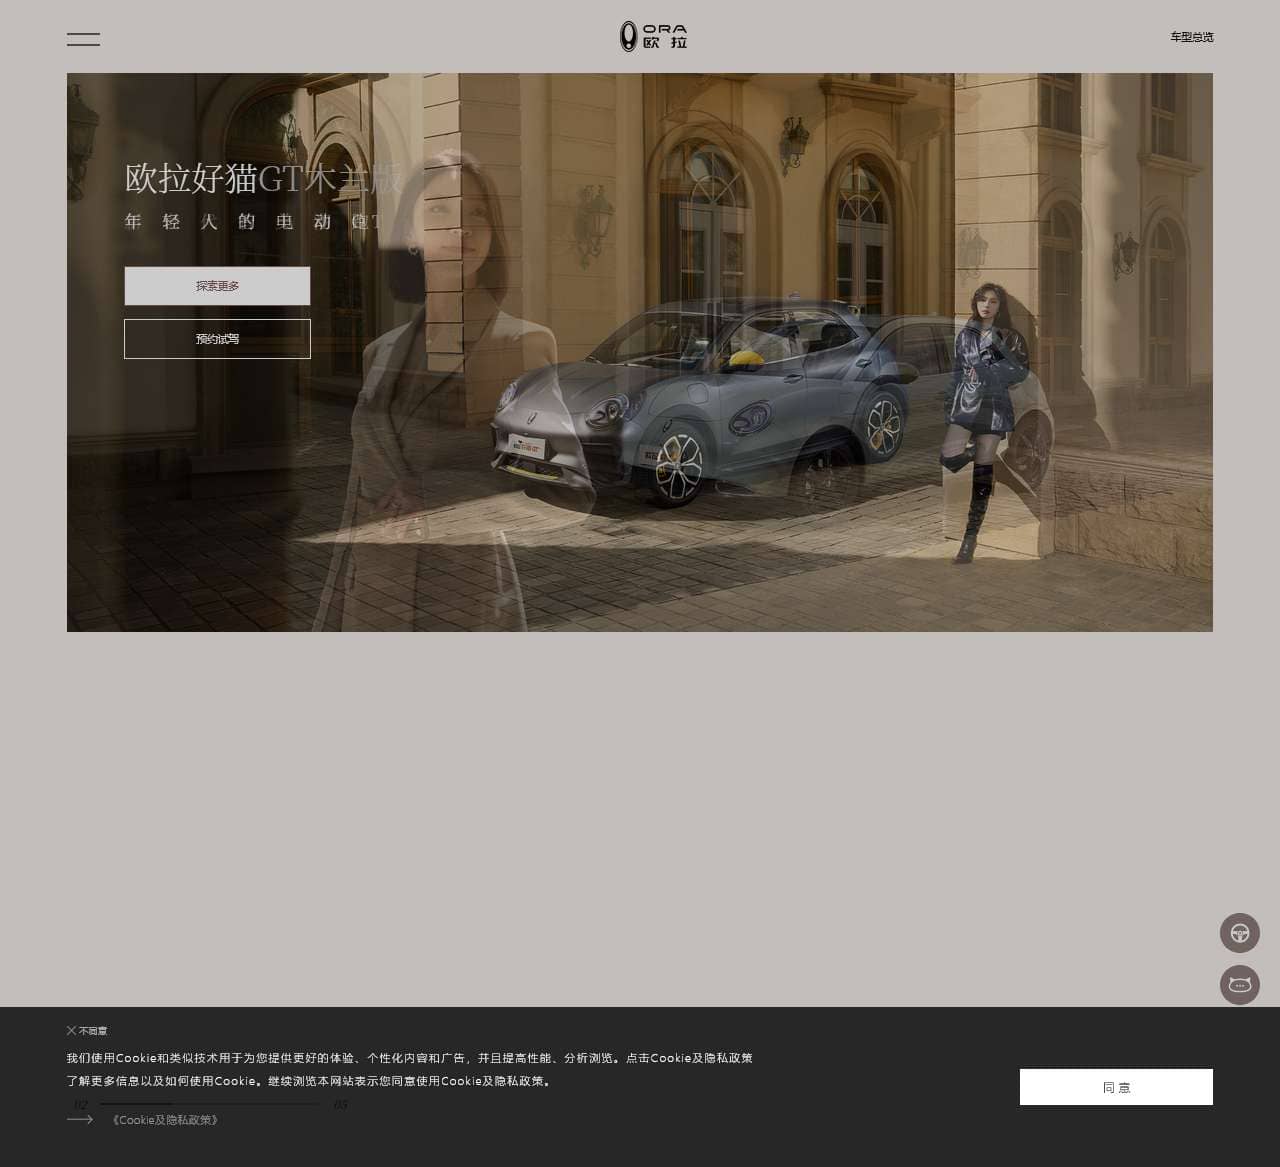Click the hero banner image of the car
Image resolution: width=1280 pixels, height=1167 pixels.
coord(640,352)
